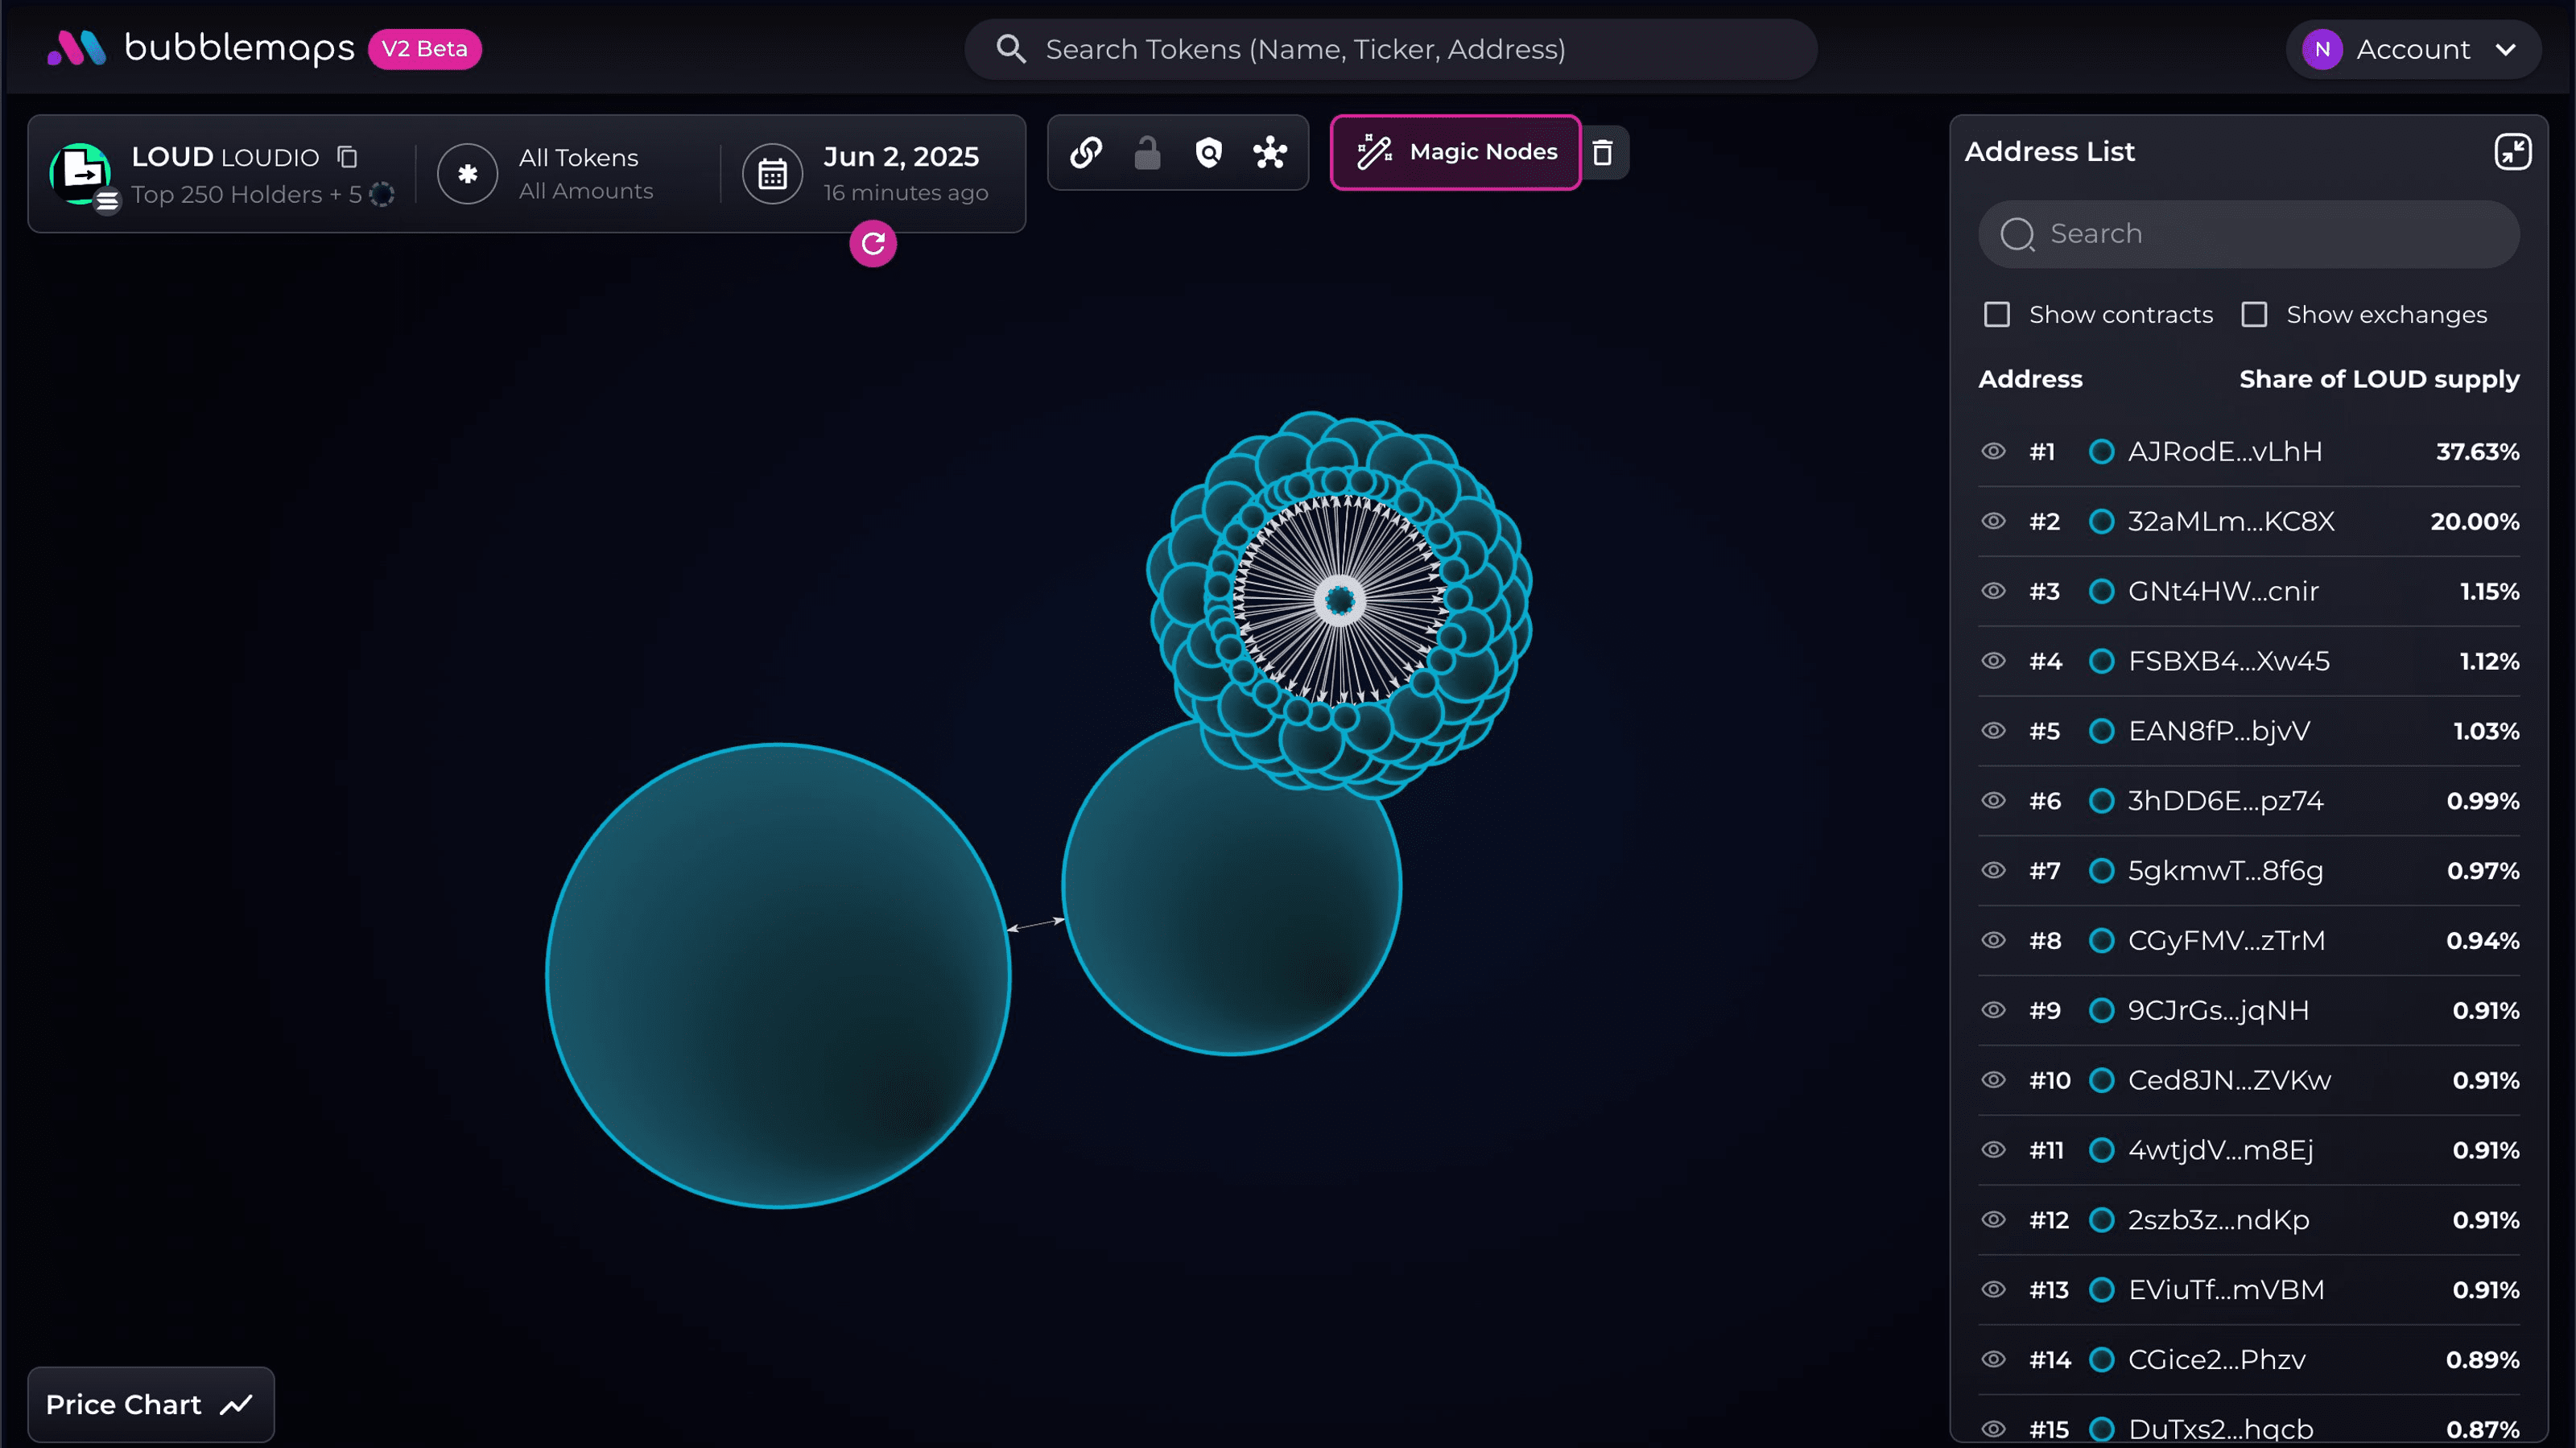Toggle eye icon for address #14
The height and width of the screenshot is (1448, 2576).
point(1993,1359)
